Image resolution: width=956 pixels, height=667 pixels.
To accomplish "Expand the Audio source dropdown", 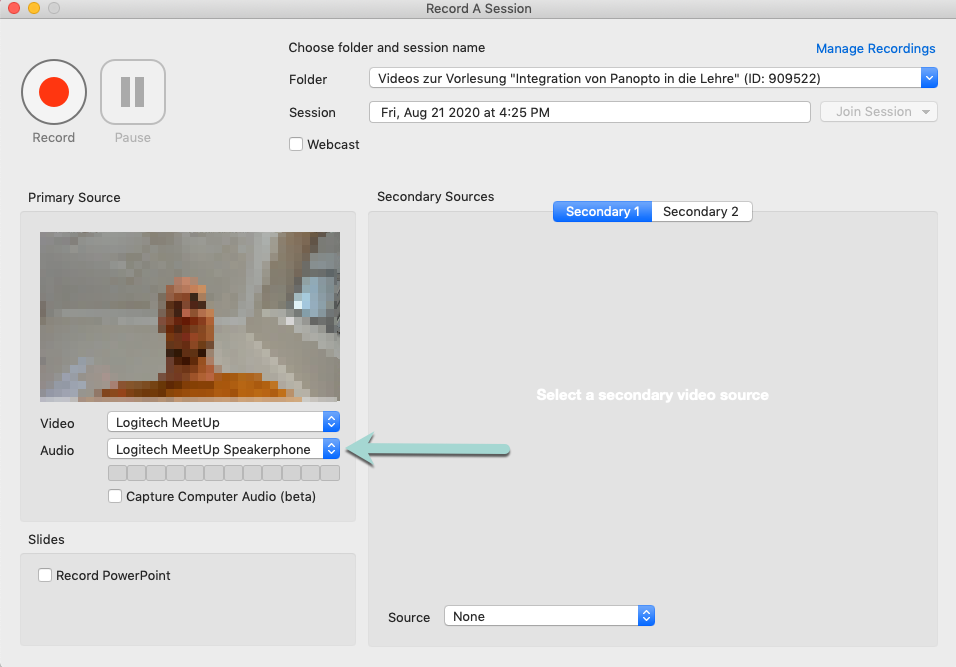I will click(x=223, y=449).
